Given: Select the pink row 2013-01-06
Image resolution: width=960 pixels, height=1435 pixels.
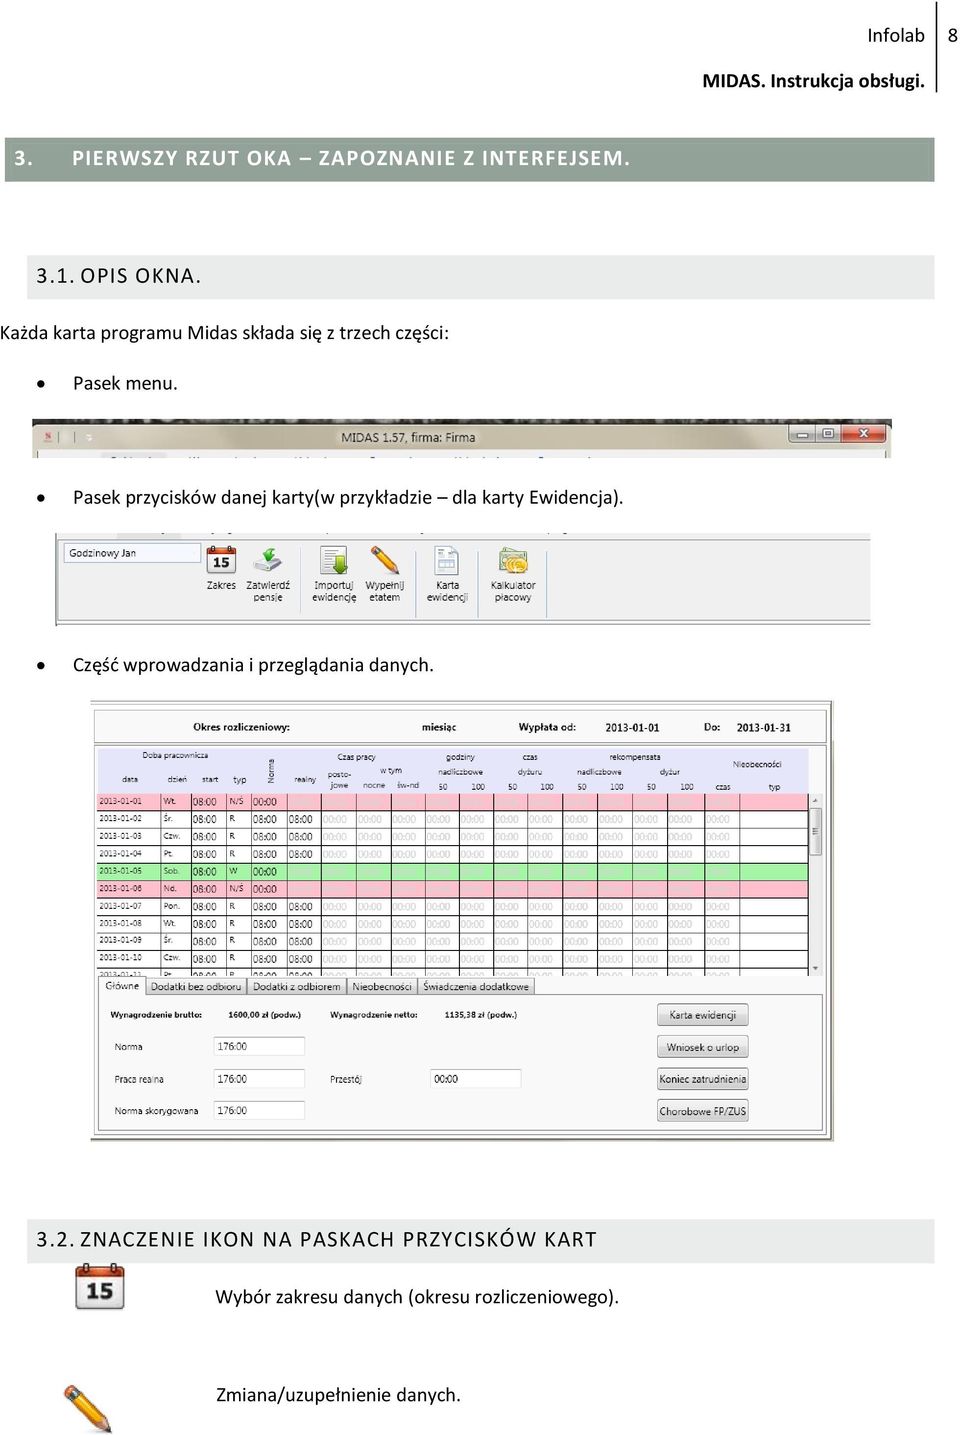Looking at the screenshot, I should [452, 889].
